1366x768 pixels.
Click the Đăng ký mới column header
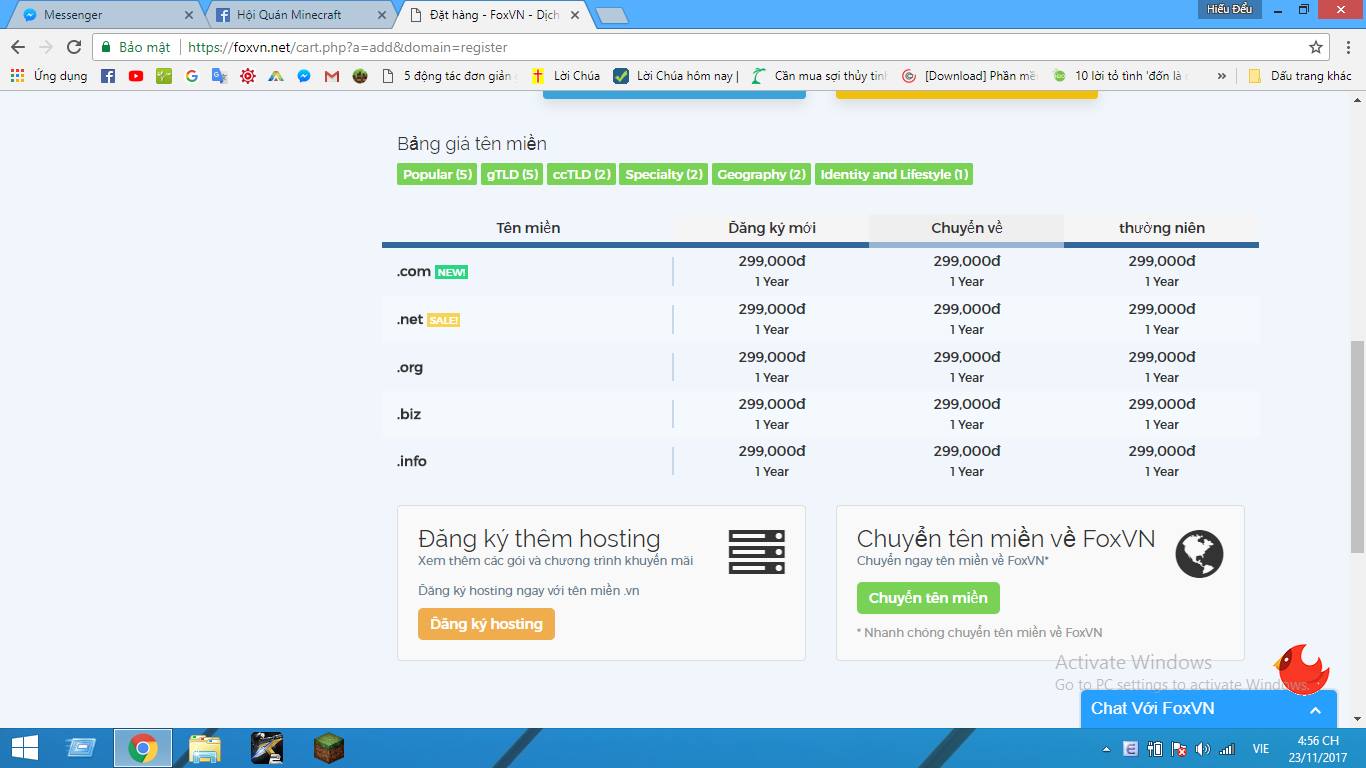point(772,228)
